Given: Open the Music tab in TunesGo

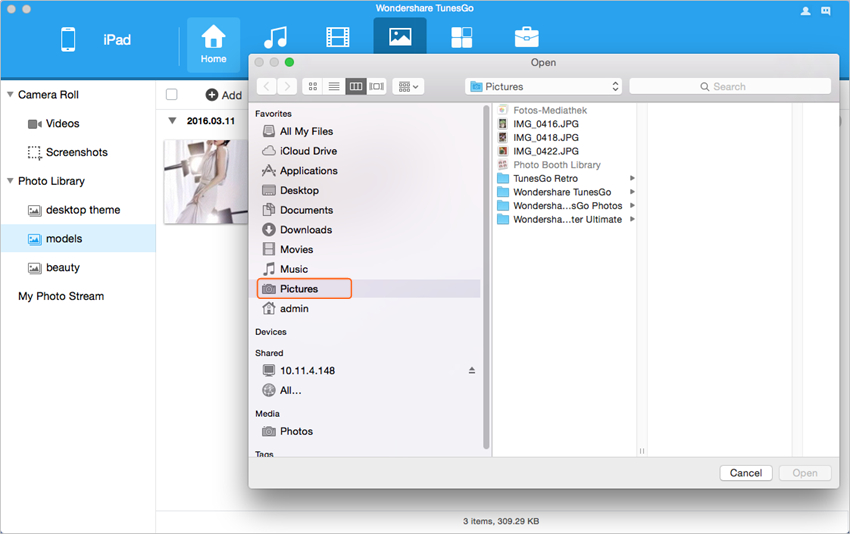Looking at the screenshot, I should (275, 37).
